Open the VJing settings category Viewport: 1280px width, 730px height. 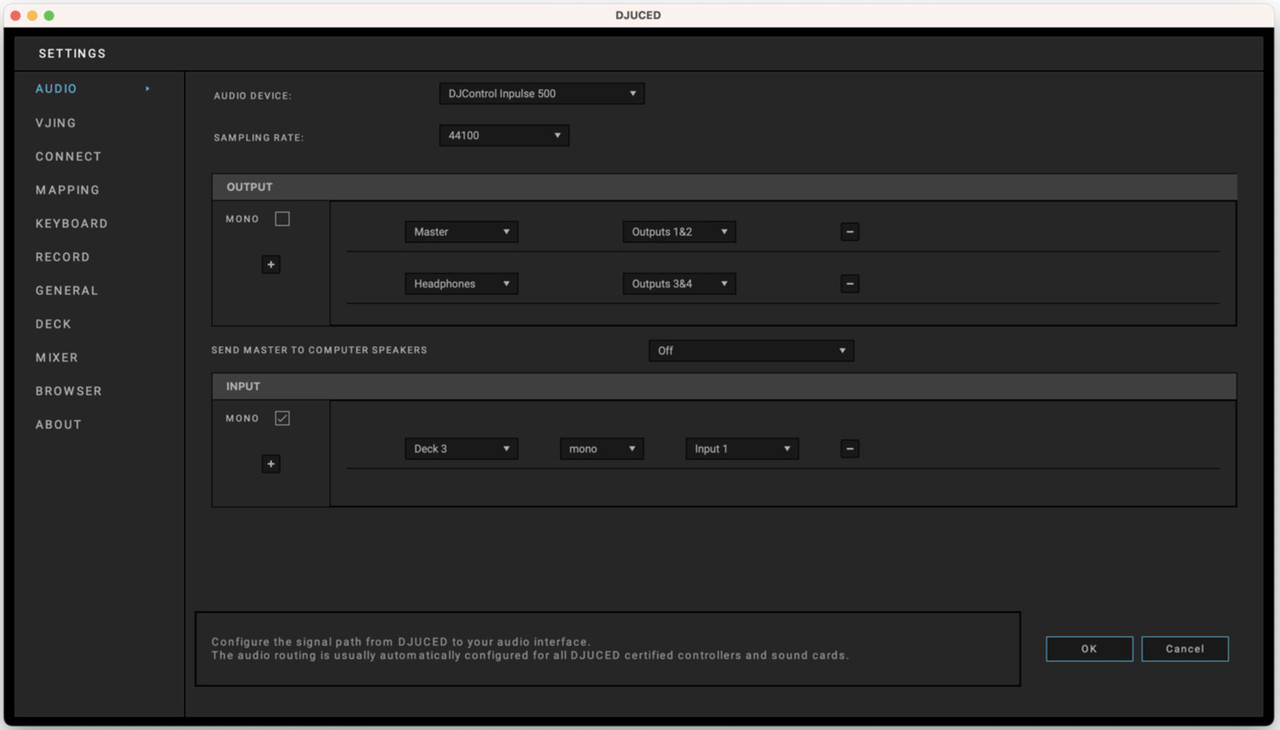point(56,123)
